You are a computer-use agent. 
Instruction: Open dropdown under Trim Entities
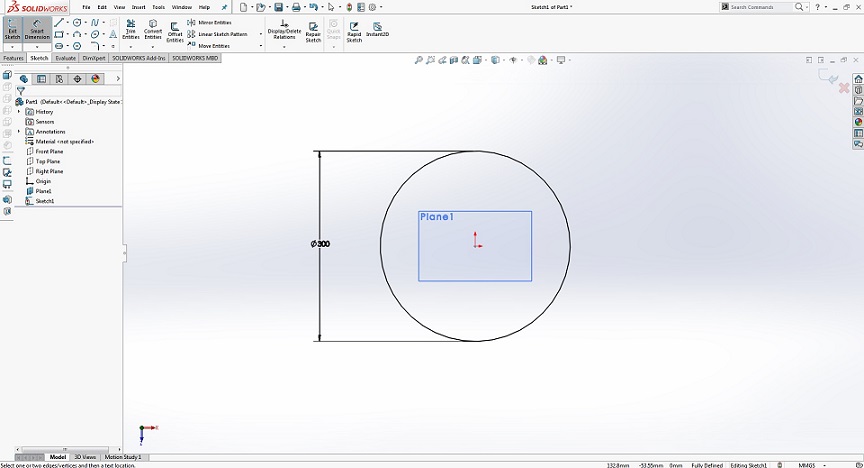(x=131, y=47)
